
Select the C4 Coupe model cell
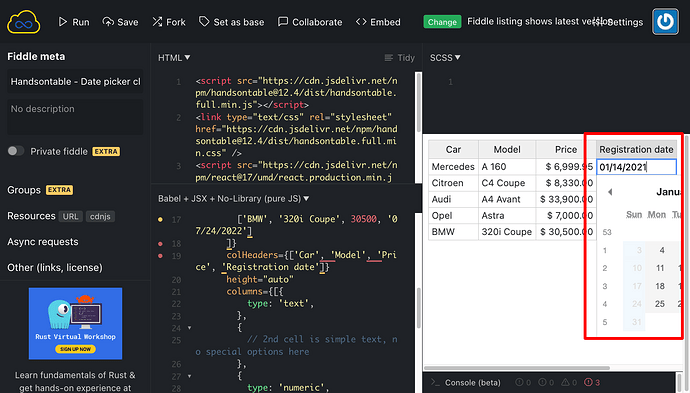coord(507,183)
